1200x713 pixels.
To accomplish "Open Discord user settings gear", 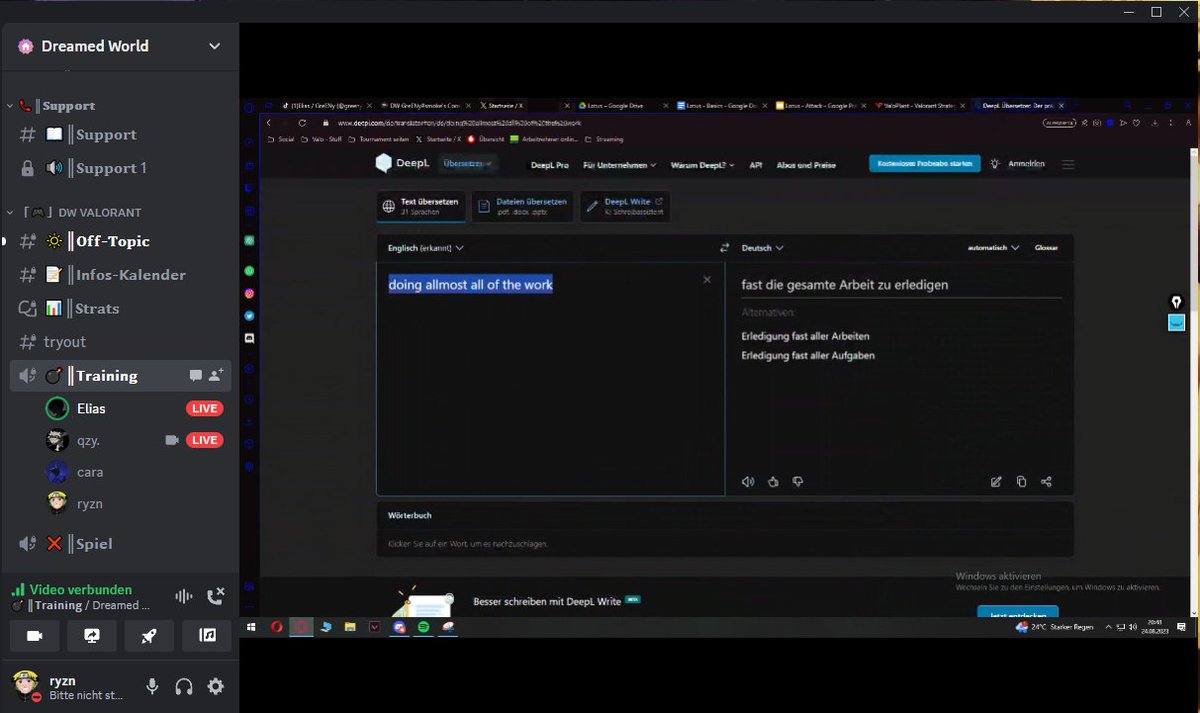I will 215,686.
